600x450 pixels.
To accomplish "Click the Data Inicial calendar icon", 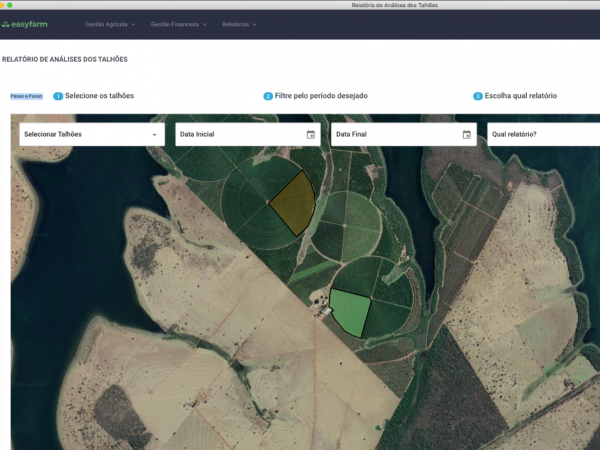I will [310, 134].
